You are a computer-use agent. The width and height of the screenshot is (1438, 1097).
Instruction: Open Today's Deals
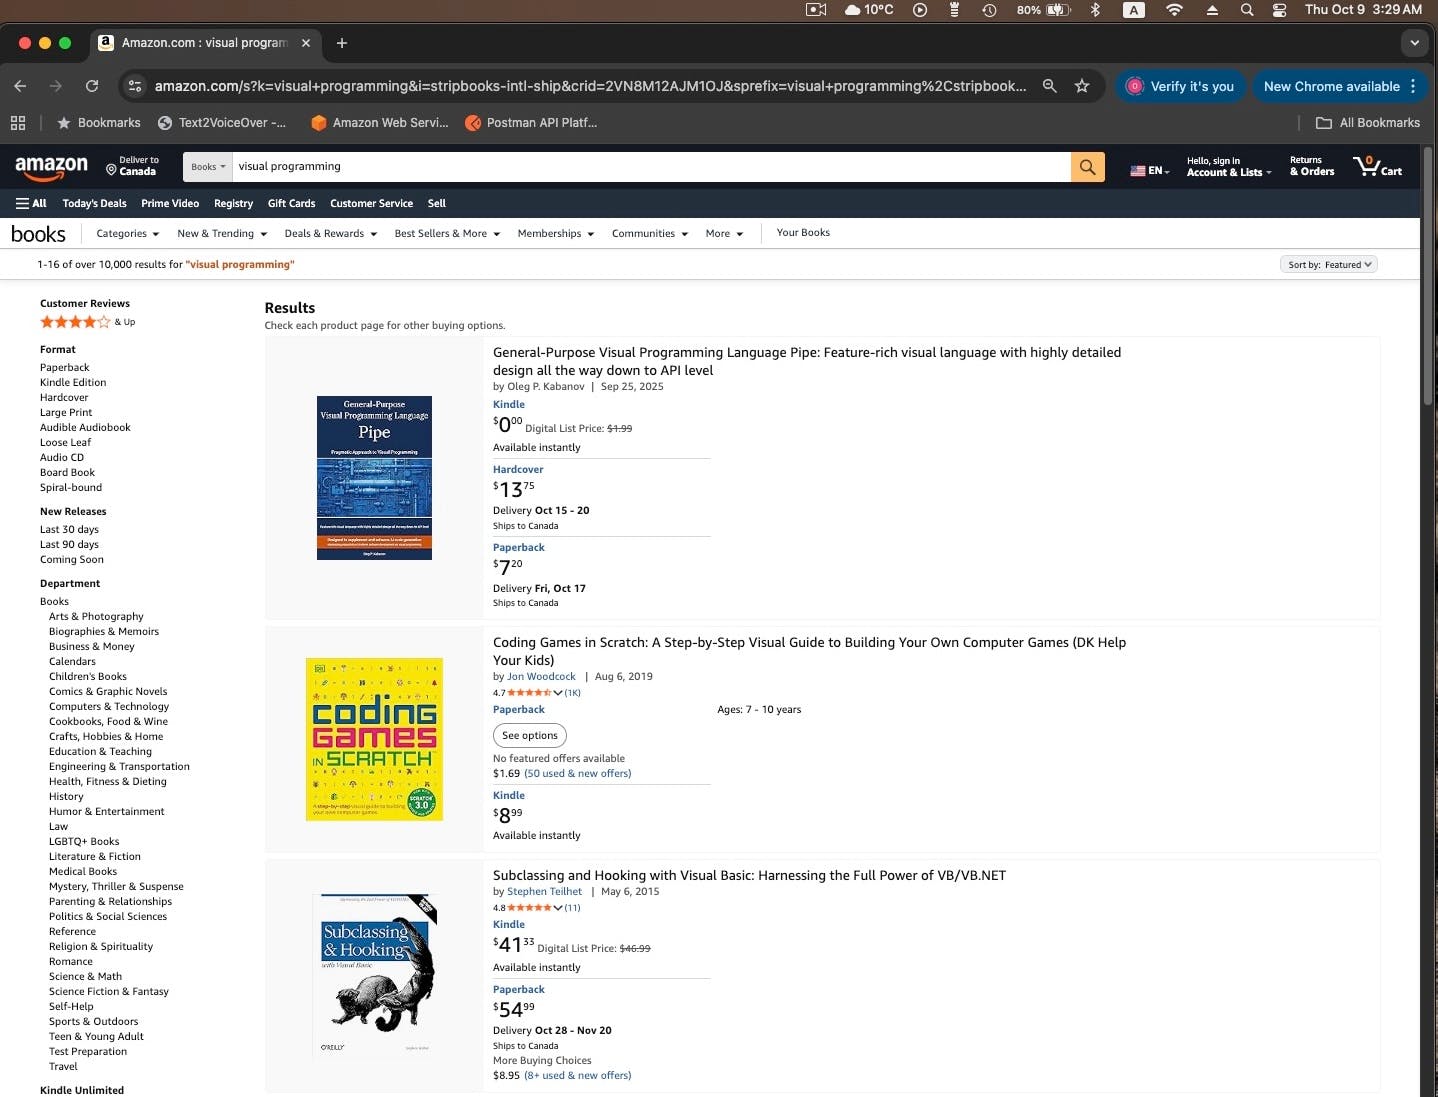click(94, 203)
